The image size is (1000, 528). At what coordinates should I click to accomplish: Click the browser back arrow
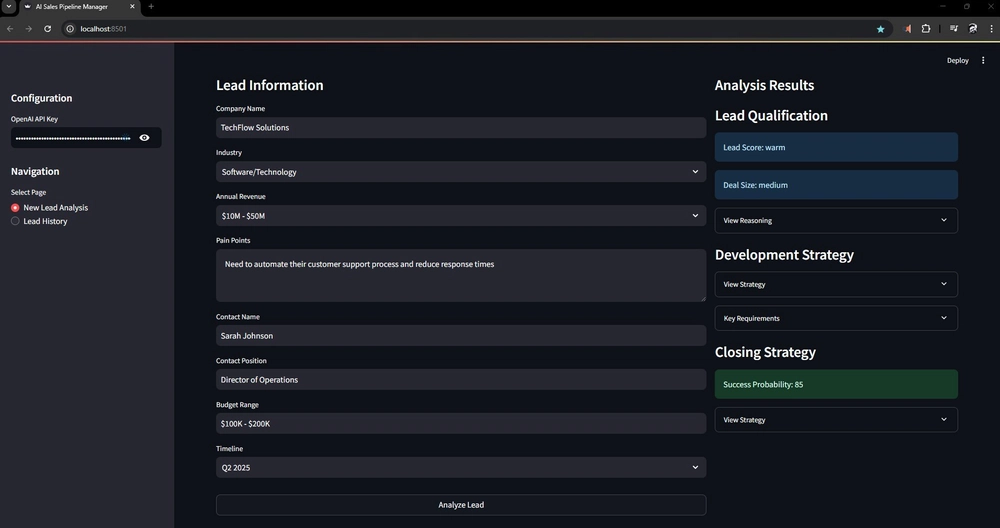tap(10, 29)
